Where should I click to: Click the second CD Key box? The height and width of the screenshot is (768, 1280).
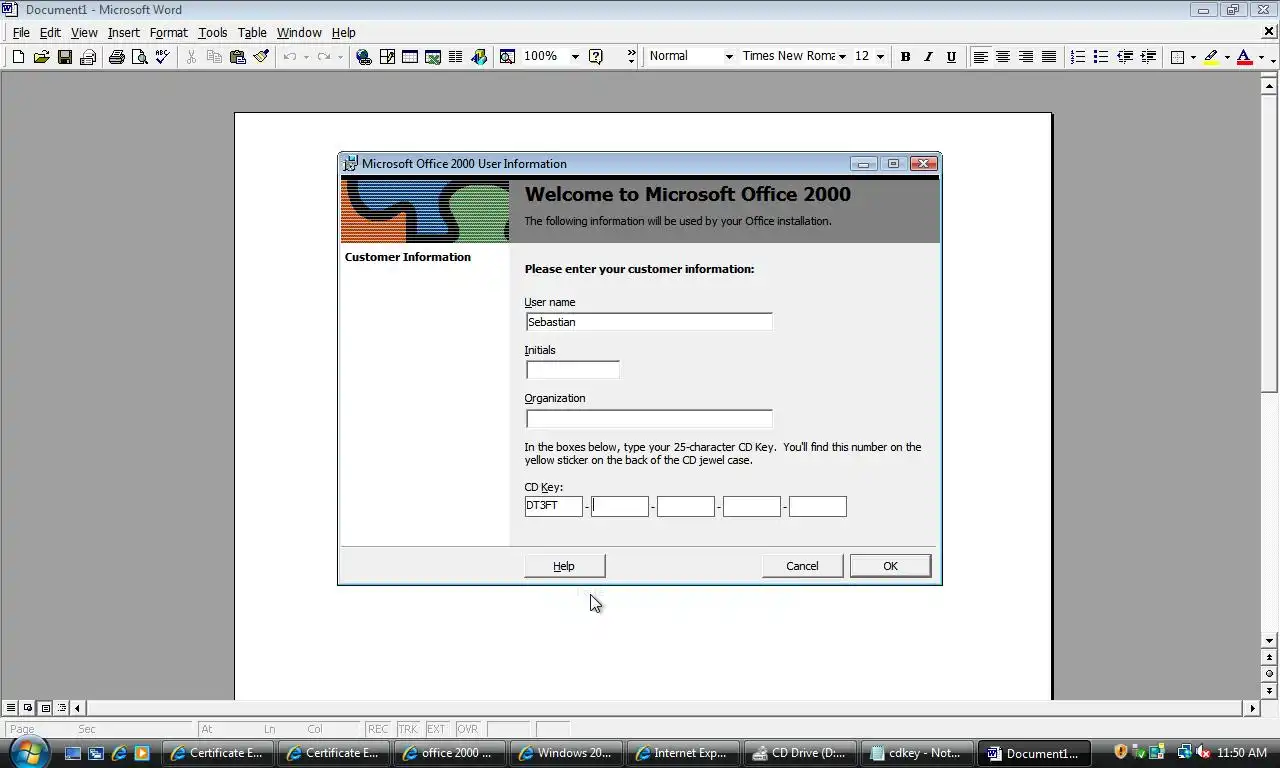pos(620,506)
